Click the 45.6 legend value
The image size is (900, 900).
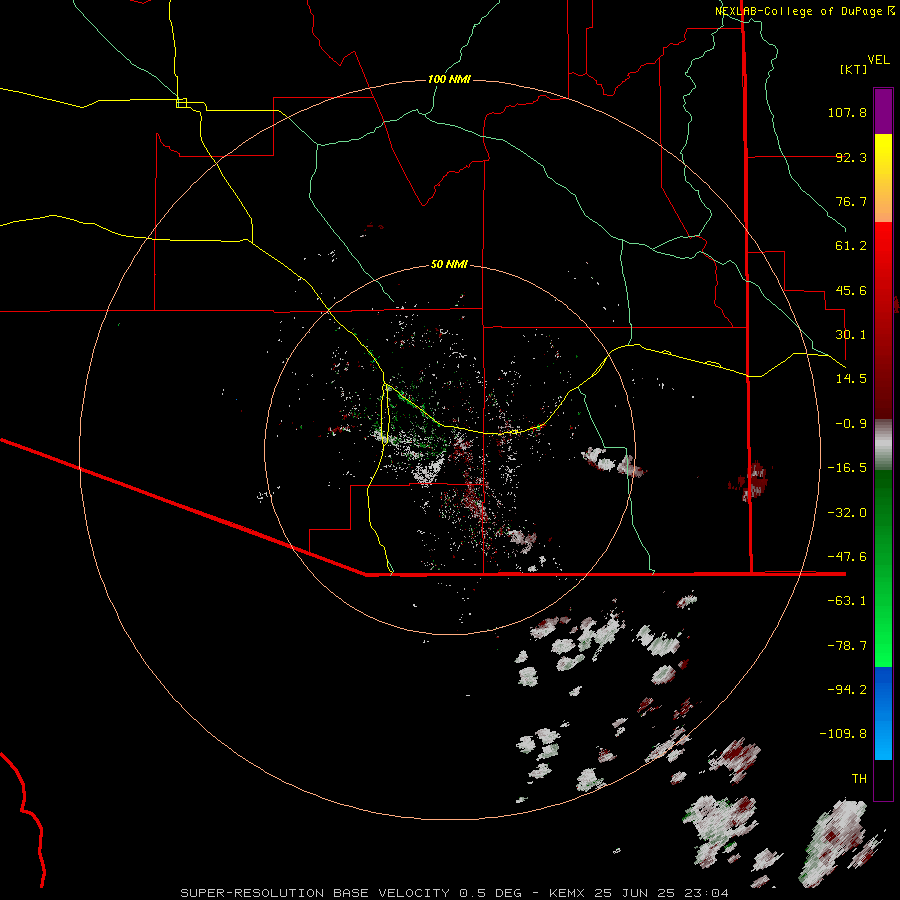point(851,290)
